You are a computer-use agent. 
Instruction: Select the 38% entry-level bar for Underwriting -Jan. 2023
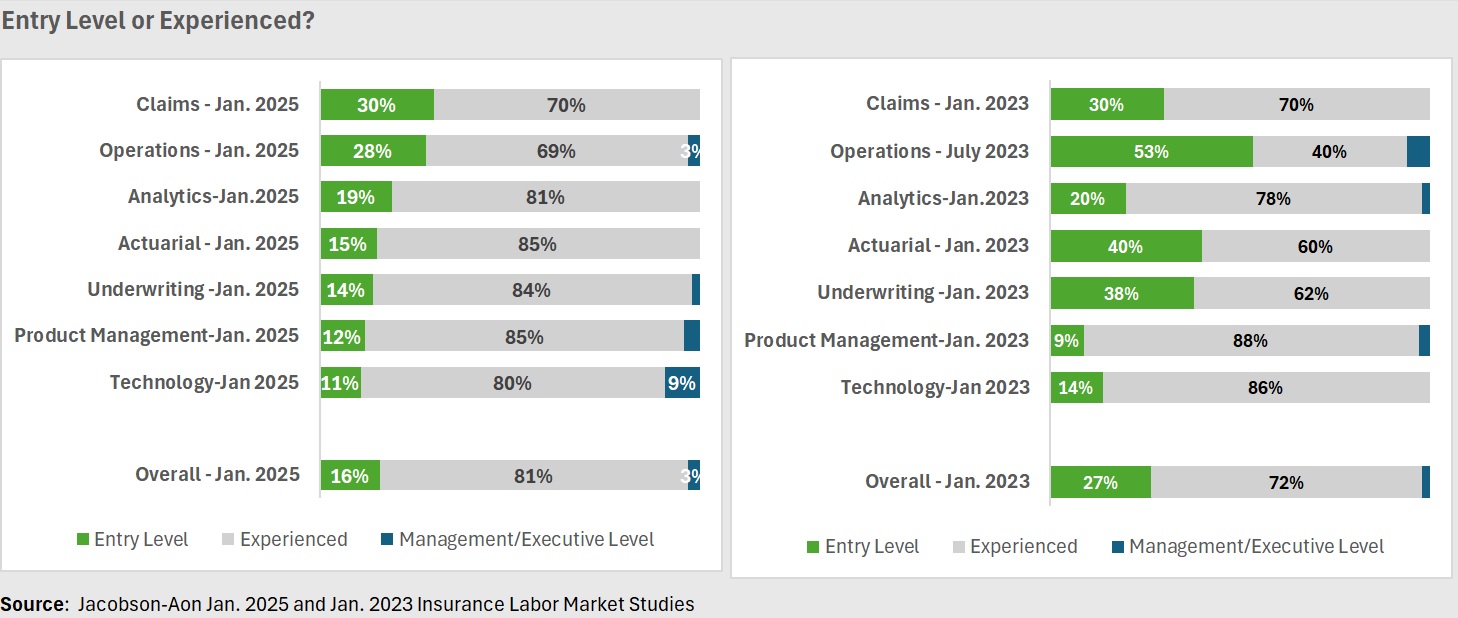[1122, 293]
